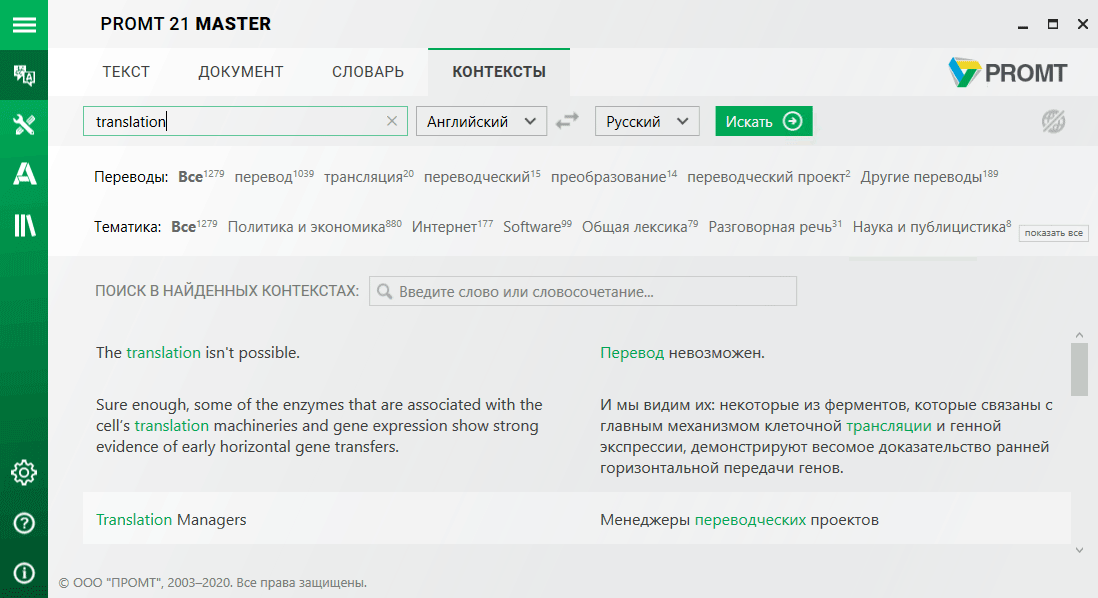The width and height of the screenshot is (1098, 598).
Task: Select the КОНТЕКСТЫ tab
Action: click(x=499, y=71)
